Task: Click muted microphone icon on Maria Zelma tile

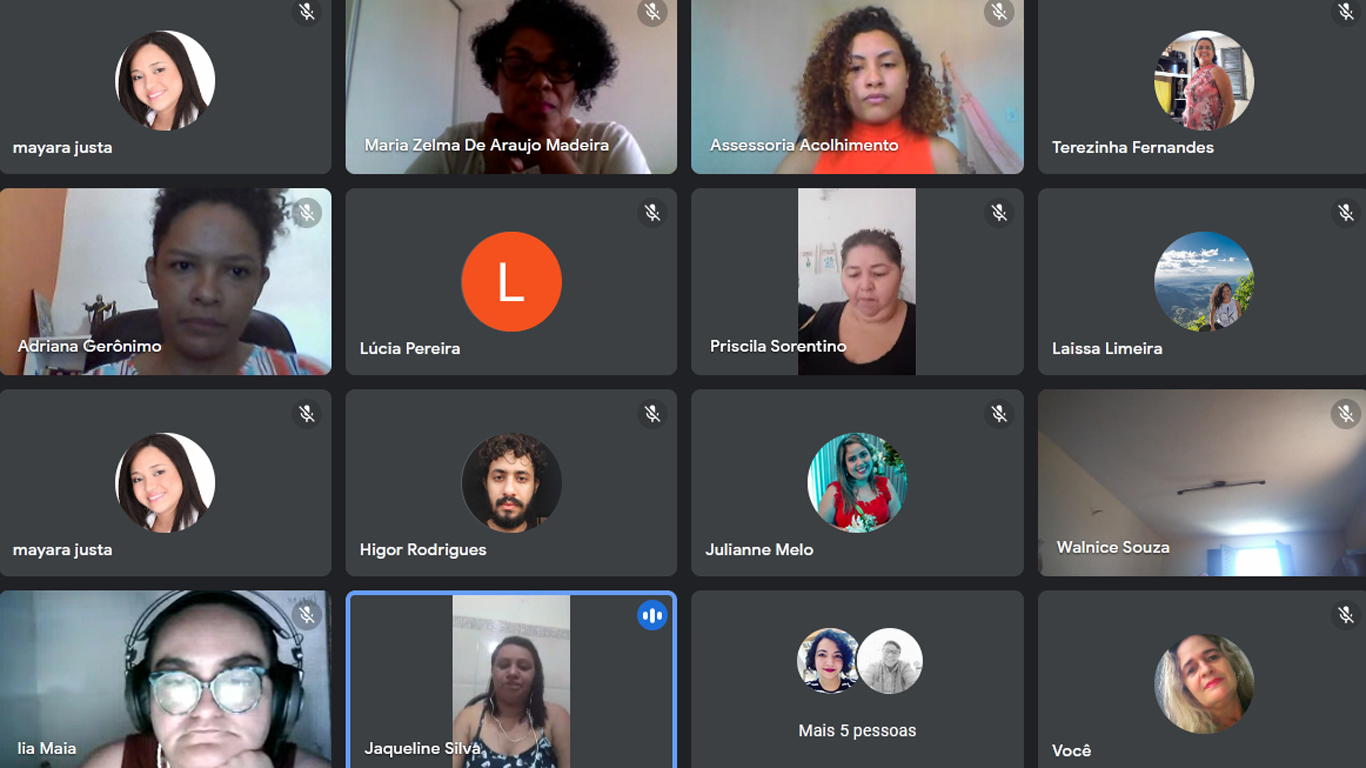Action: point(653,12)
